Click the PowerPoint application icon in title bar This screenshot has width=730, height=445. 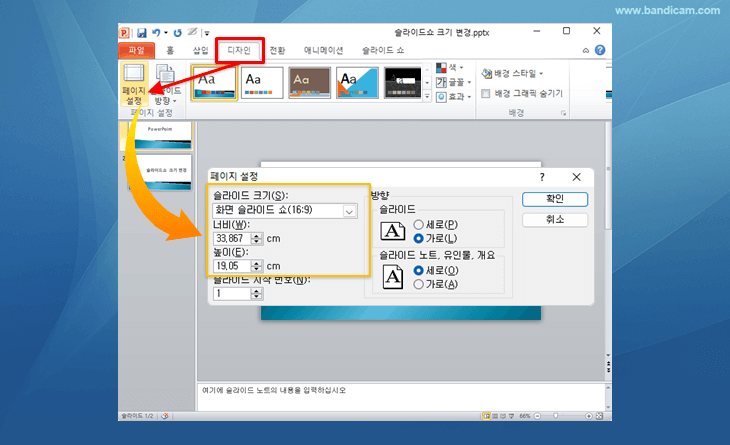tap(124, 33)
